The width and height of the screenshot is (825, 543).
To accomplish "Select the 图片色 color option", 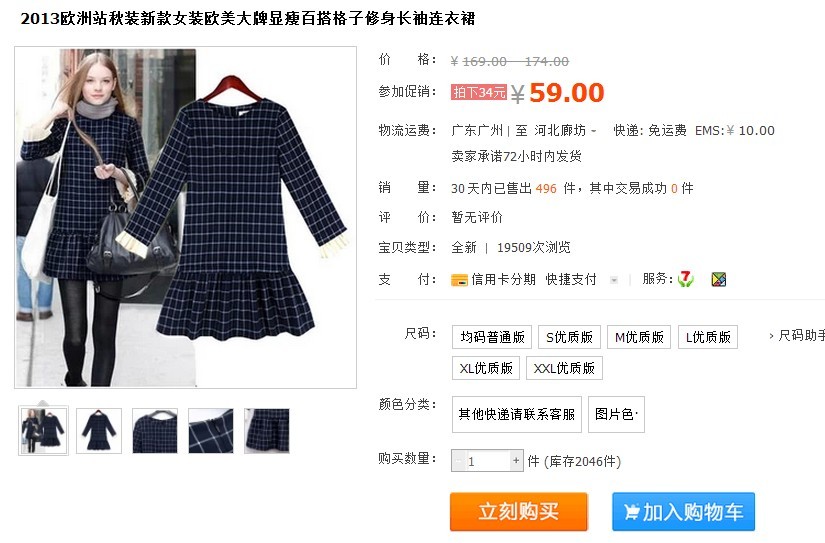I will point(616,415).
